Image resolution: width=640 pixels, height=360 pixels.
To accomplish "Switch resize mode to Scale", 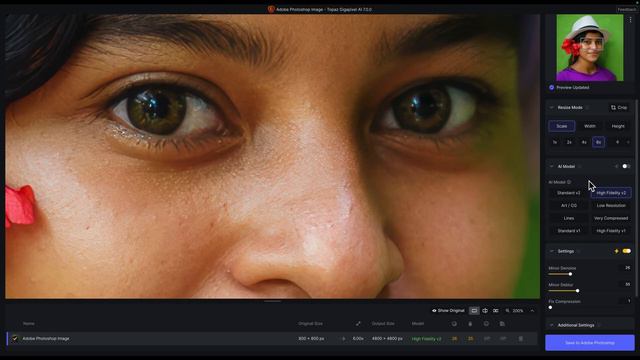I will [x=562, y=126].
